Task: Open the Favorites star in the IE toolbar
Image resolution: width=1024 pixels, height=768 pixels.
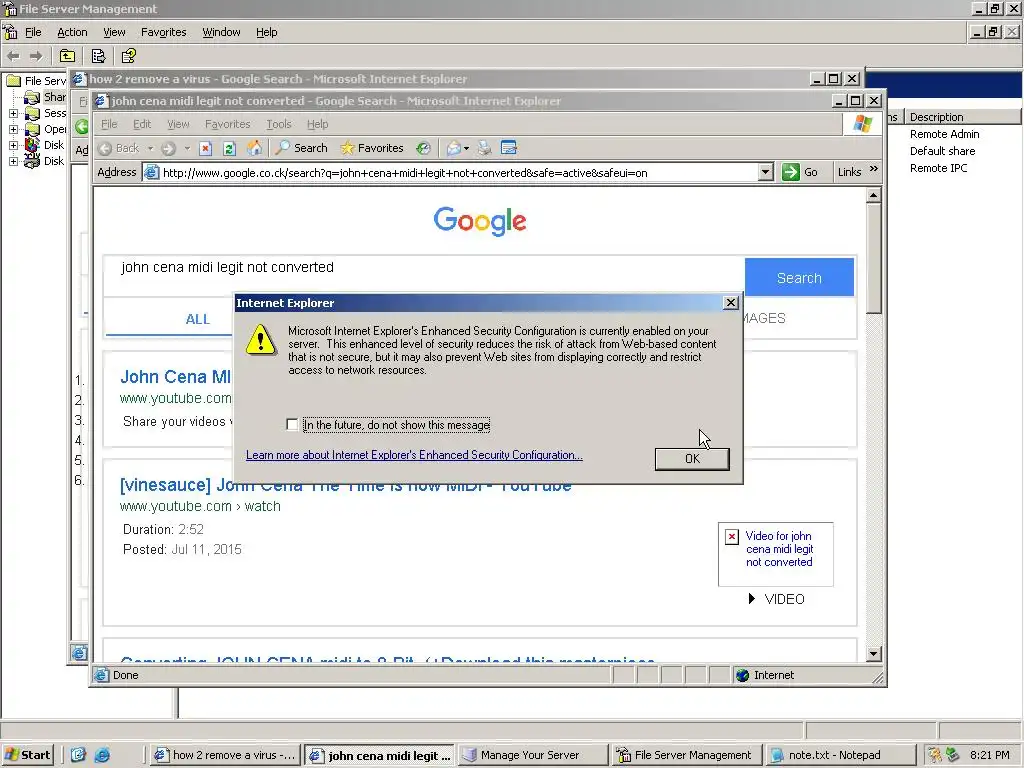Action: 372,148
